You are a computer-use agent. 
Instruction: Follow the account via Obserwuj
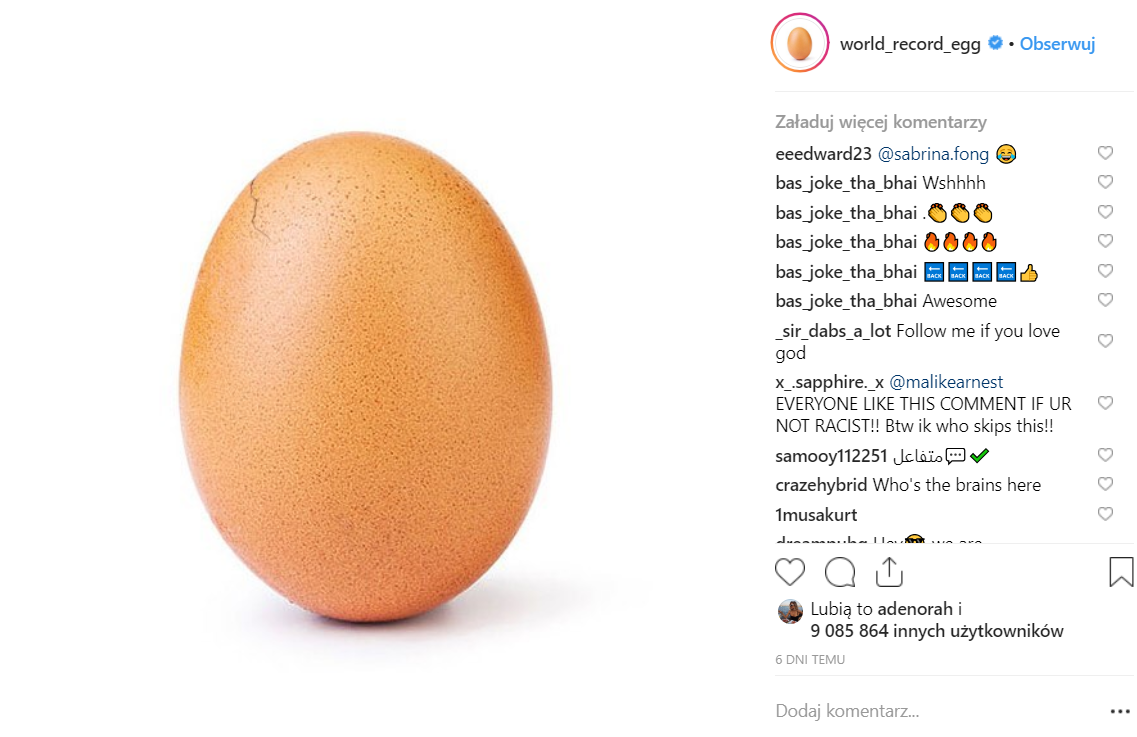tap(1057, 44)
